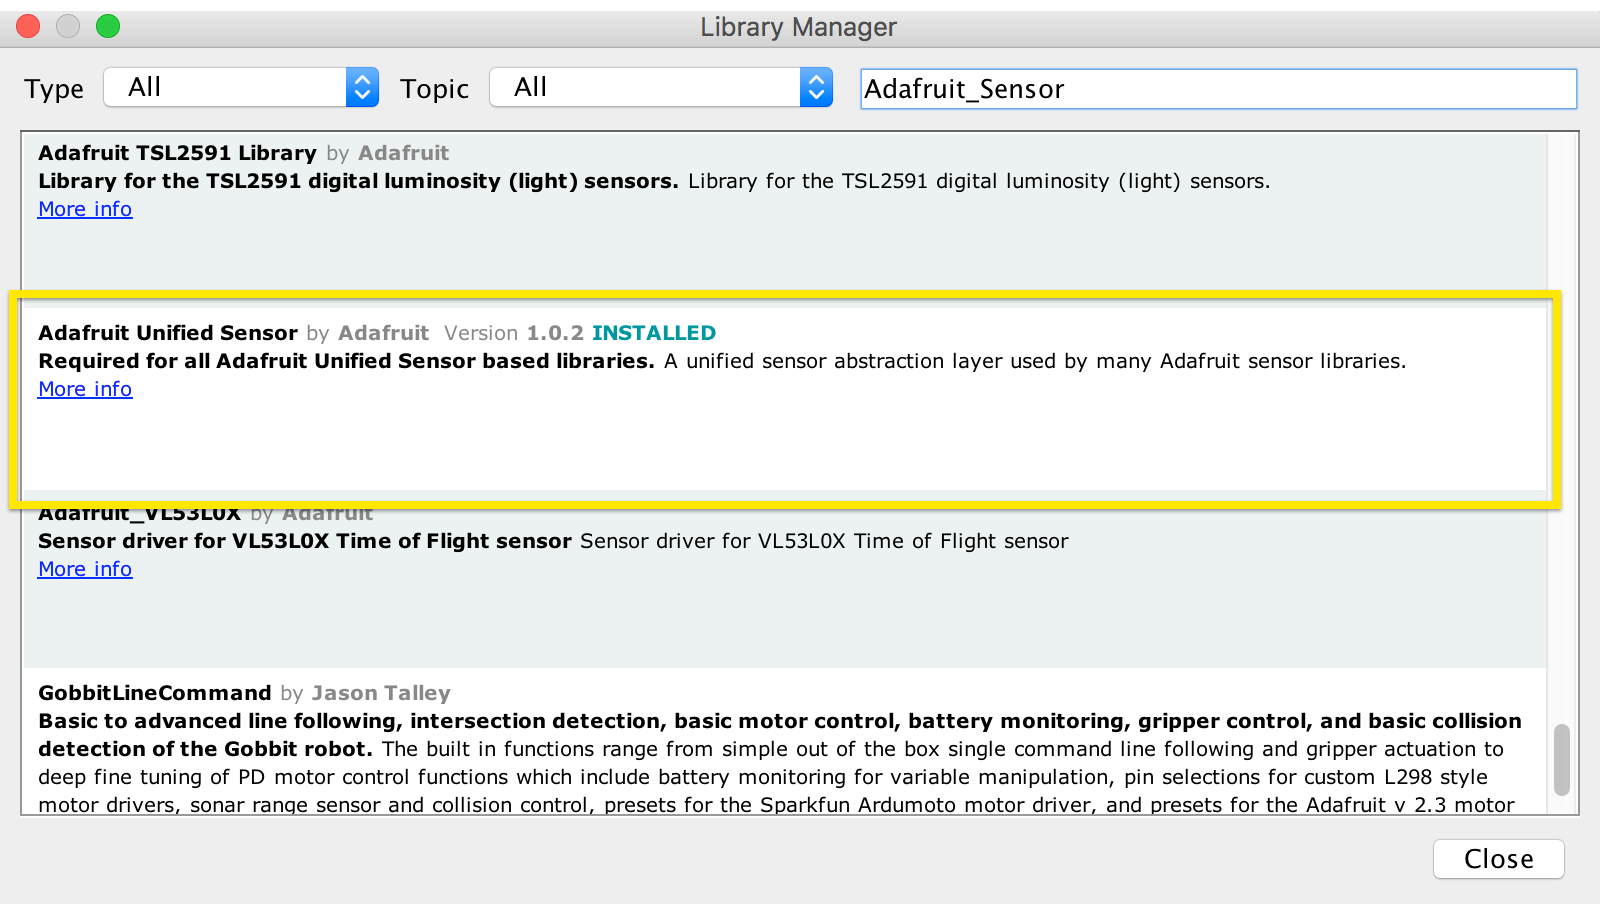
Task: Open More info for Adafruit Unified Sensor
Action: (84, 389)
